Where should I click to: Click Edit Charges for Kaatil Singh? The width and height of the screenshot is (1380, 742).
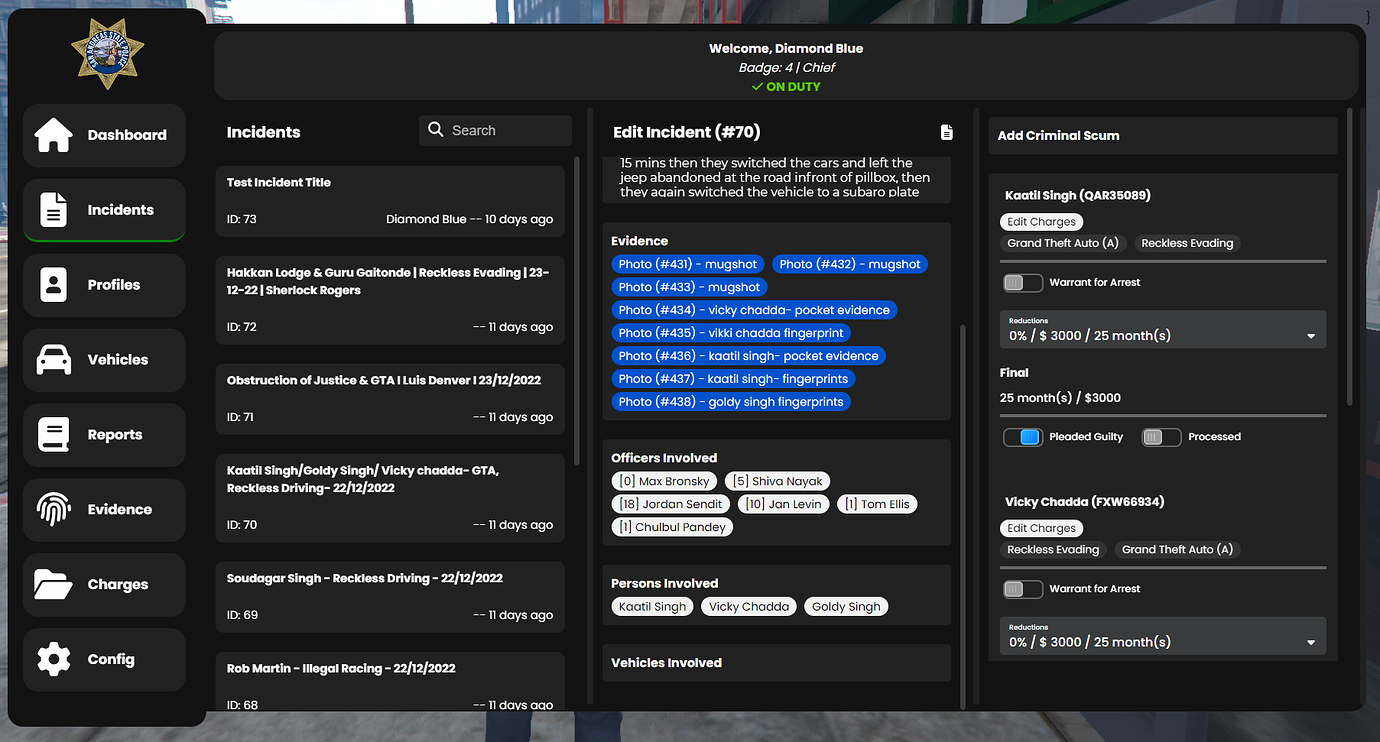(x=1041, y=221)
